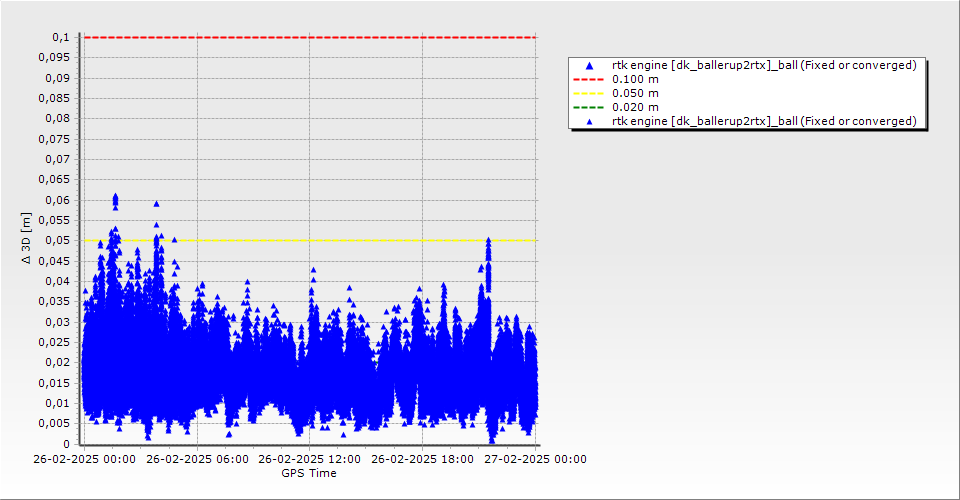Click the '0,055' y-axis tick label
Image resolution: width=960 pixels, height=500 pixels.
(x=54, y=220)
